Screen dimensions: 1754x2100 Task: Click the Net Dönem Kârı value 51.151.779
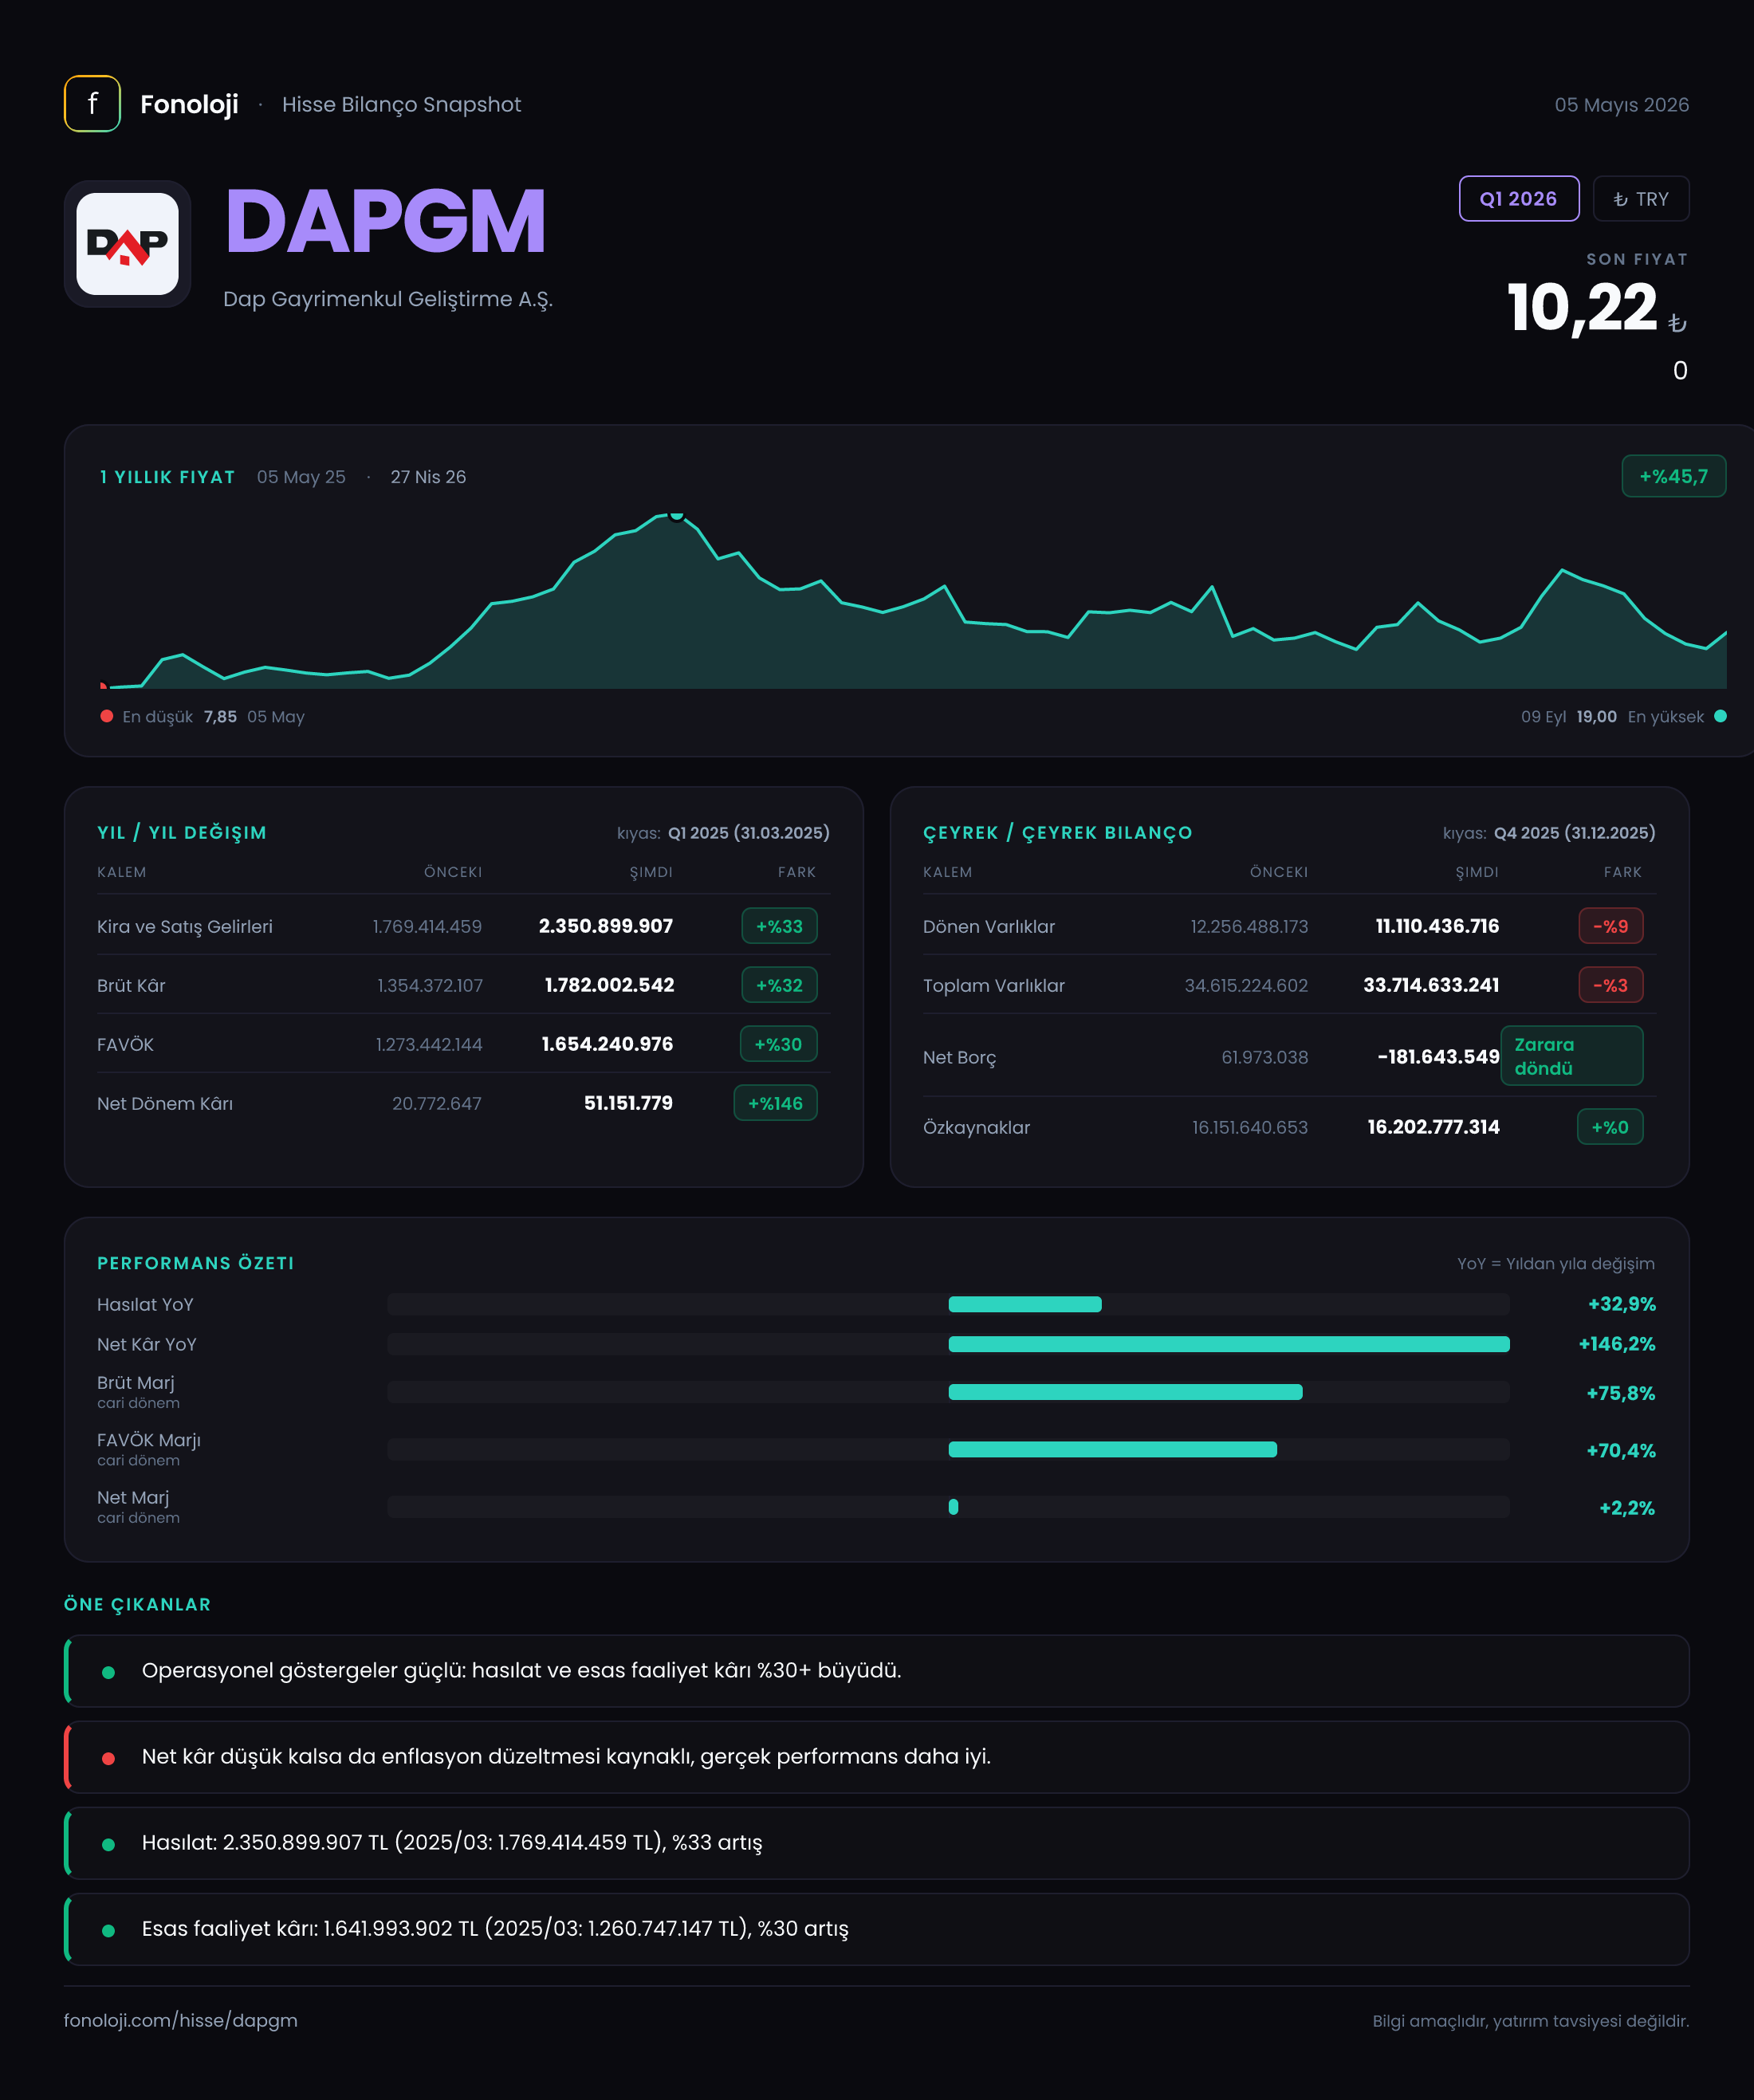628,1103
